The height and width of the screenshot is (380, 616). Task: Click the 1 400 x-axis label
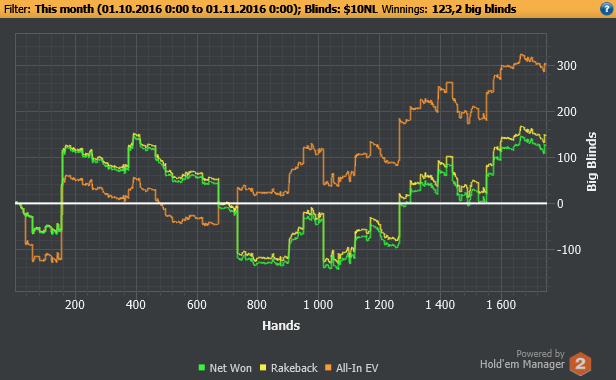click(440, 305)
